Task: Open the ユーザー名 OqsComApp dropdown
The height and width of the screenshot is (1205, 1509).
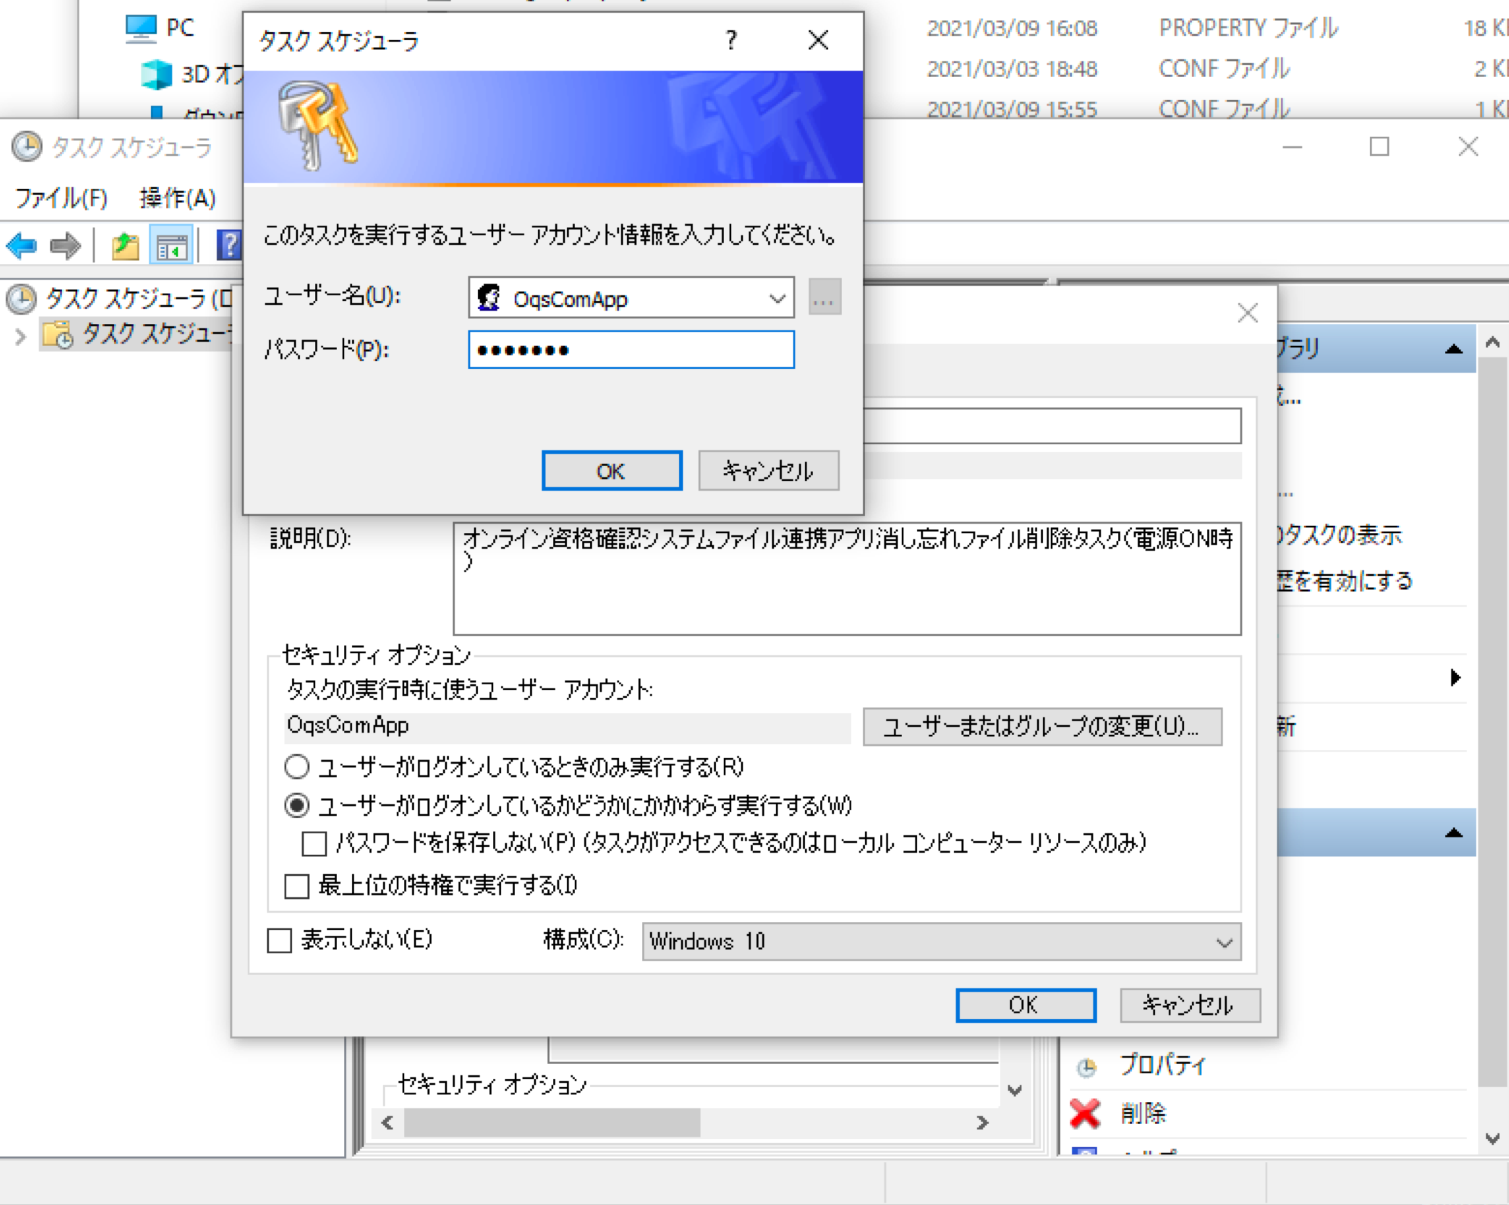Action: click(776, 299)
